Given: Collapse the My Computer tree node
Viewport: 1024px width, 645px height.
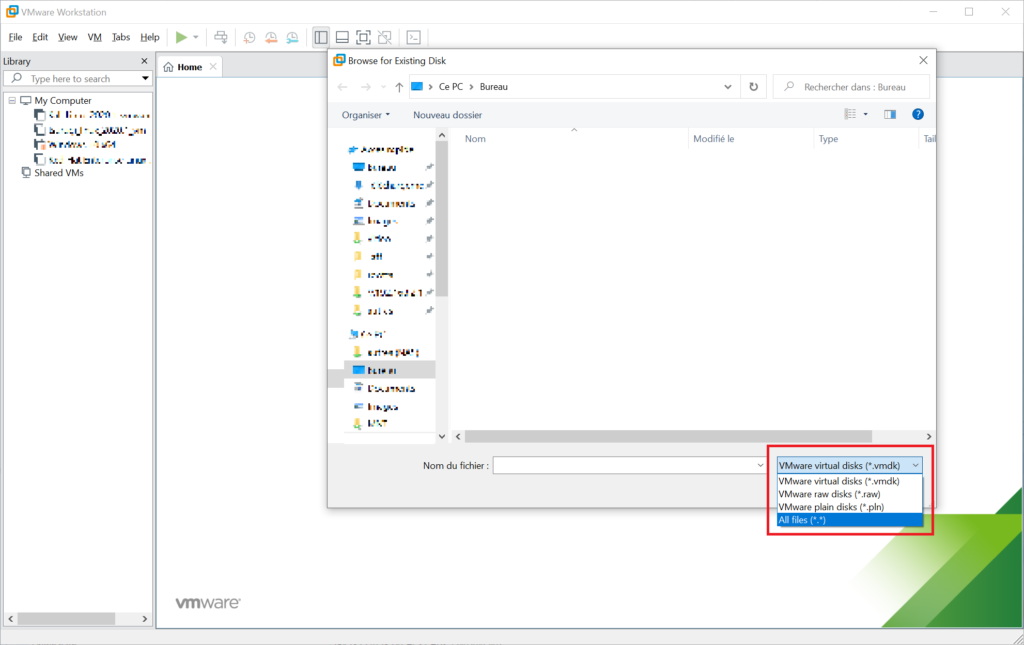Looking at the screenshot, I should pyautogui.click(x=12, y=101).
